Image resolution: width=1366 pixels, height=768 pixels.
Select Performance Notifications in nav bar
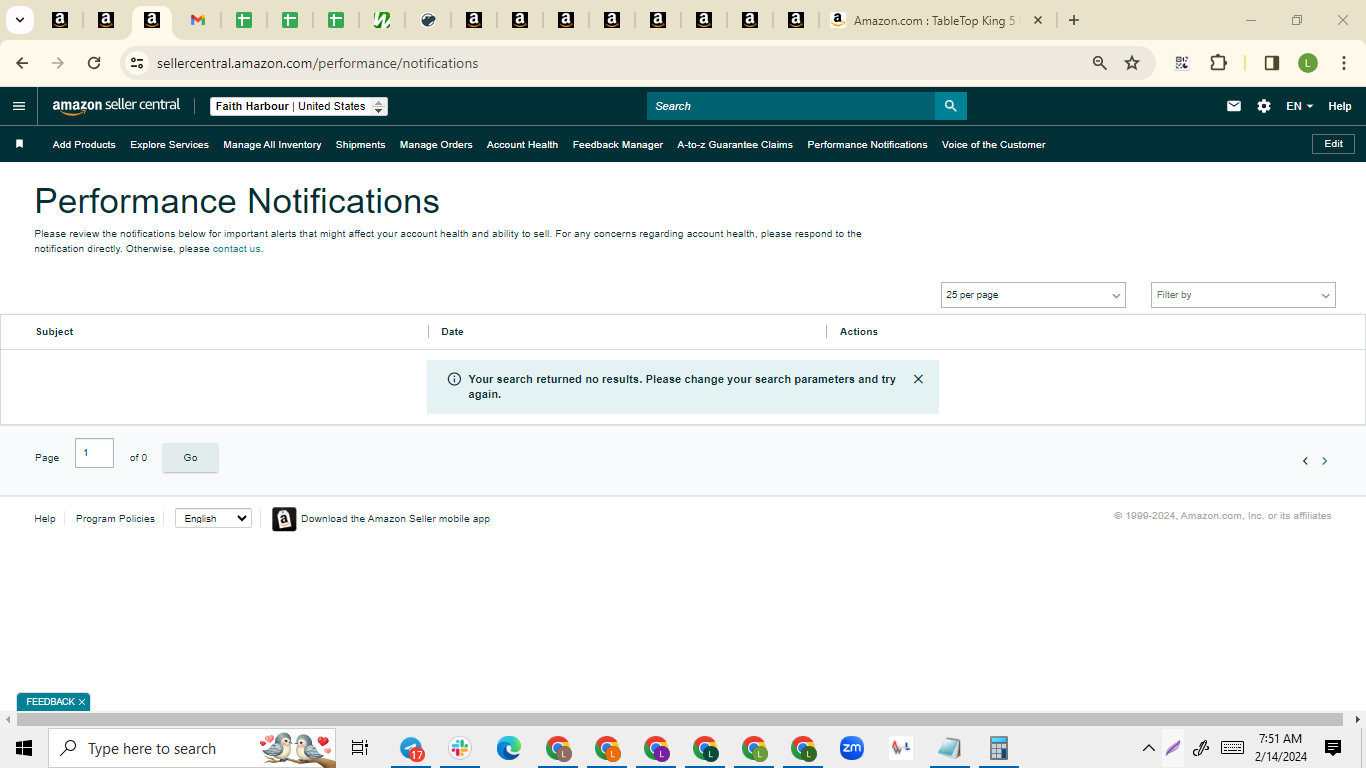867,145
